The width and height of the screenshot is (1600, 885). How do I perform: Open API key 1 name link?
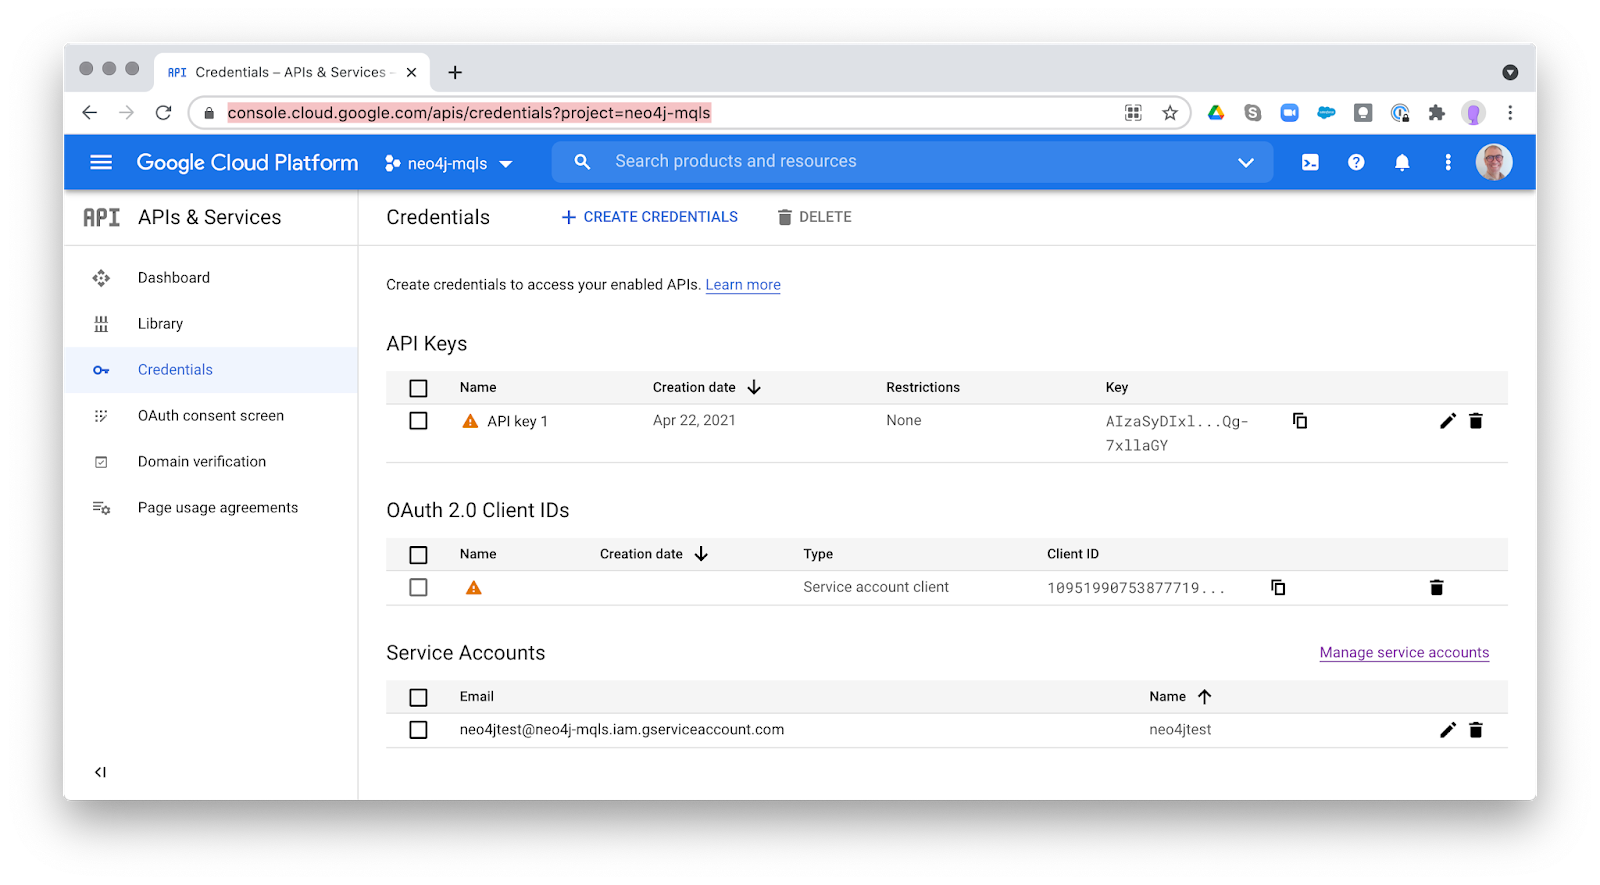click(x=518, y=421)
